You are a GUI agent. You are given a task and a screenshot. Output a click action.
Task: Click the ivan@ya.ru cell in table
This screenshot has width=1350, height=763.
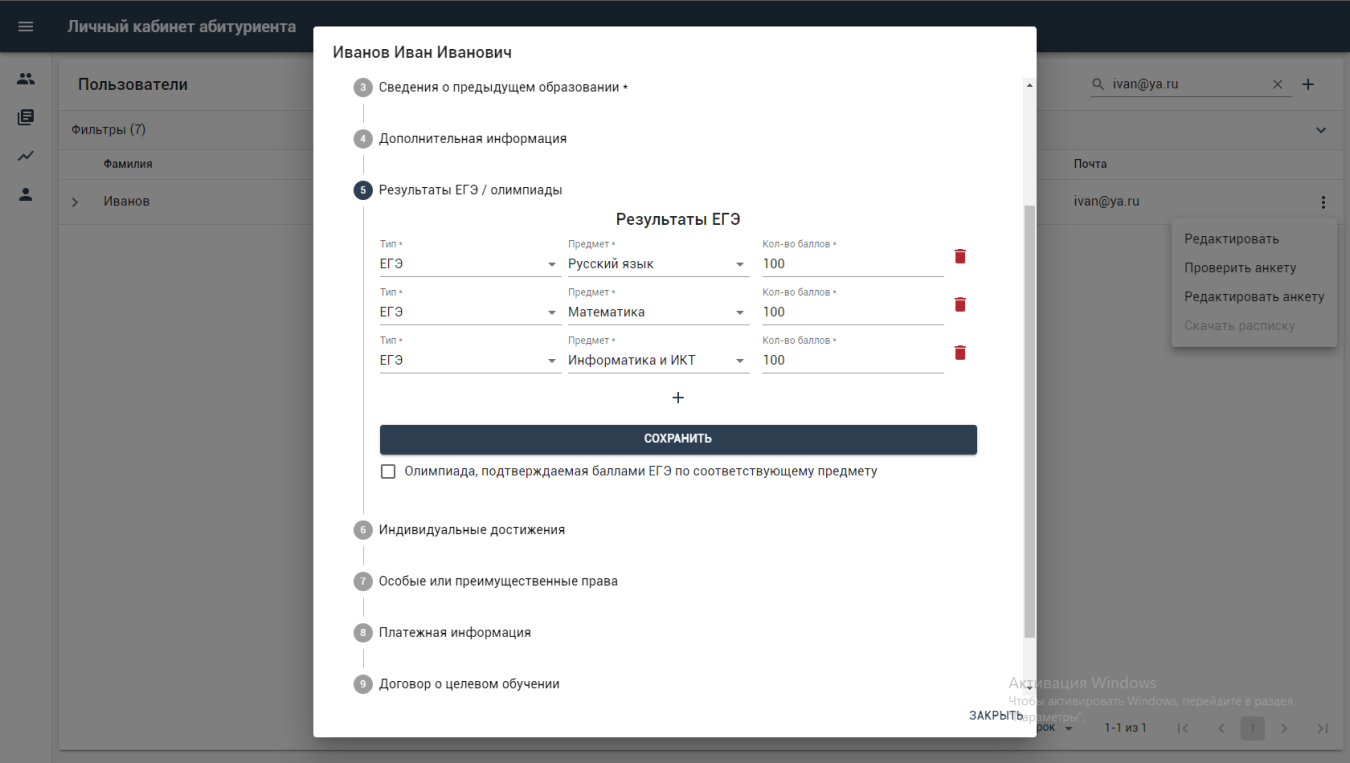(x=1106, y=202)
